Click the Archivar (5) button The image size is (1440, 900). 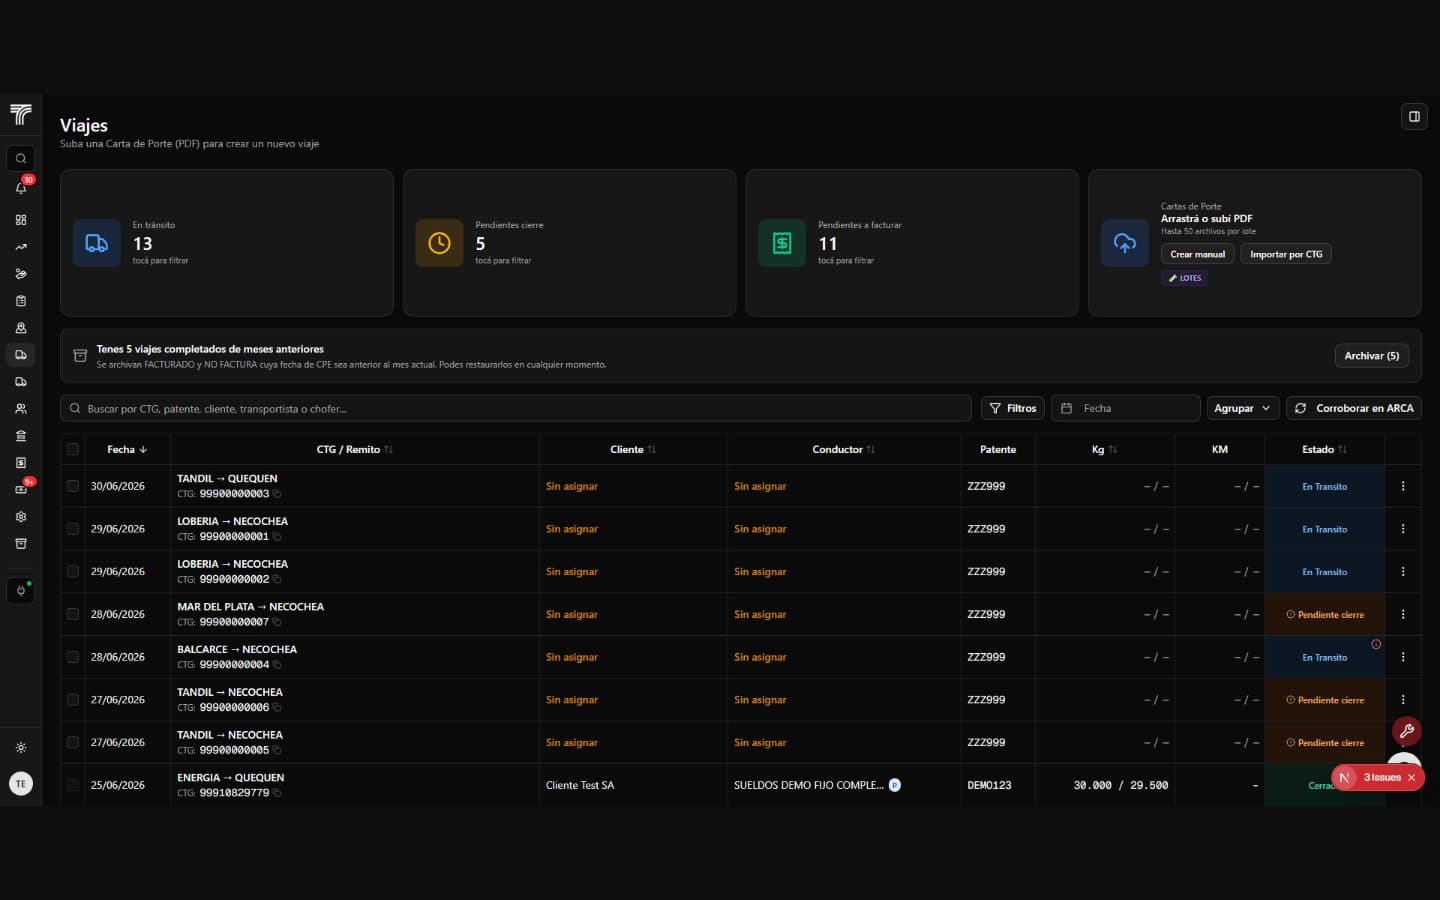coord(1372,356)
